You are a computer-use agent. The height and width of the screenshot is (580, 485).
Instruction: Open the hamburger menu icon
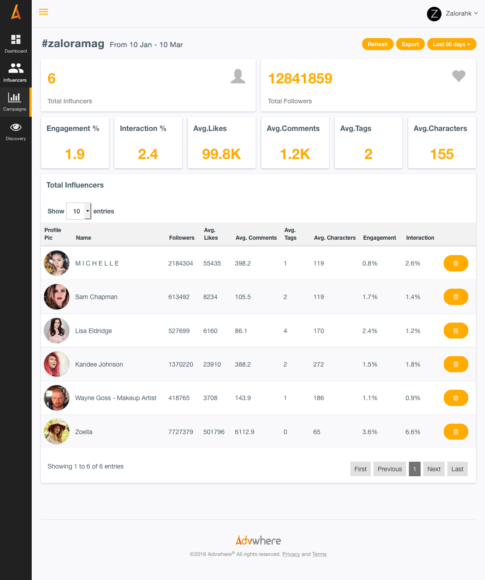click(x=43, y=12)
